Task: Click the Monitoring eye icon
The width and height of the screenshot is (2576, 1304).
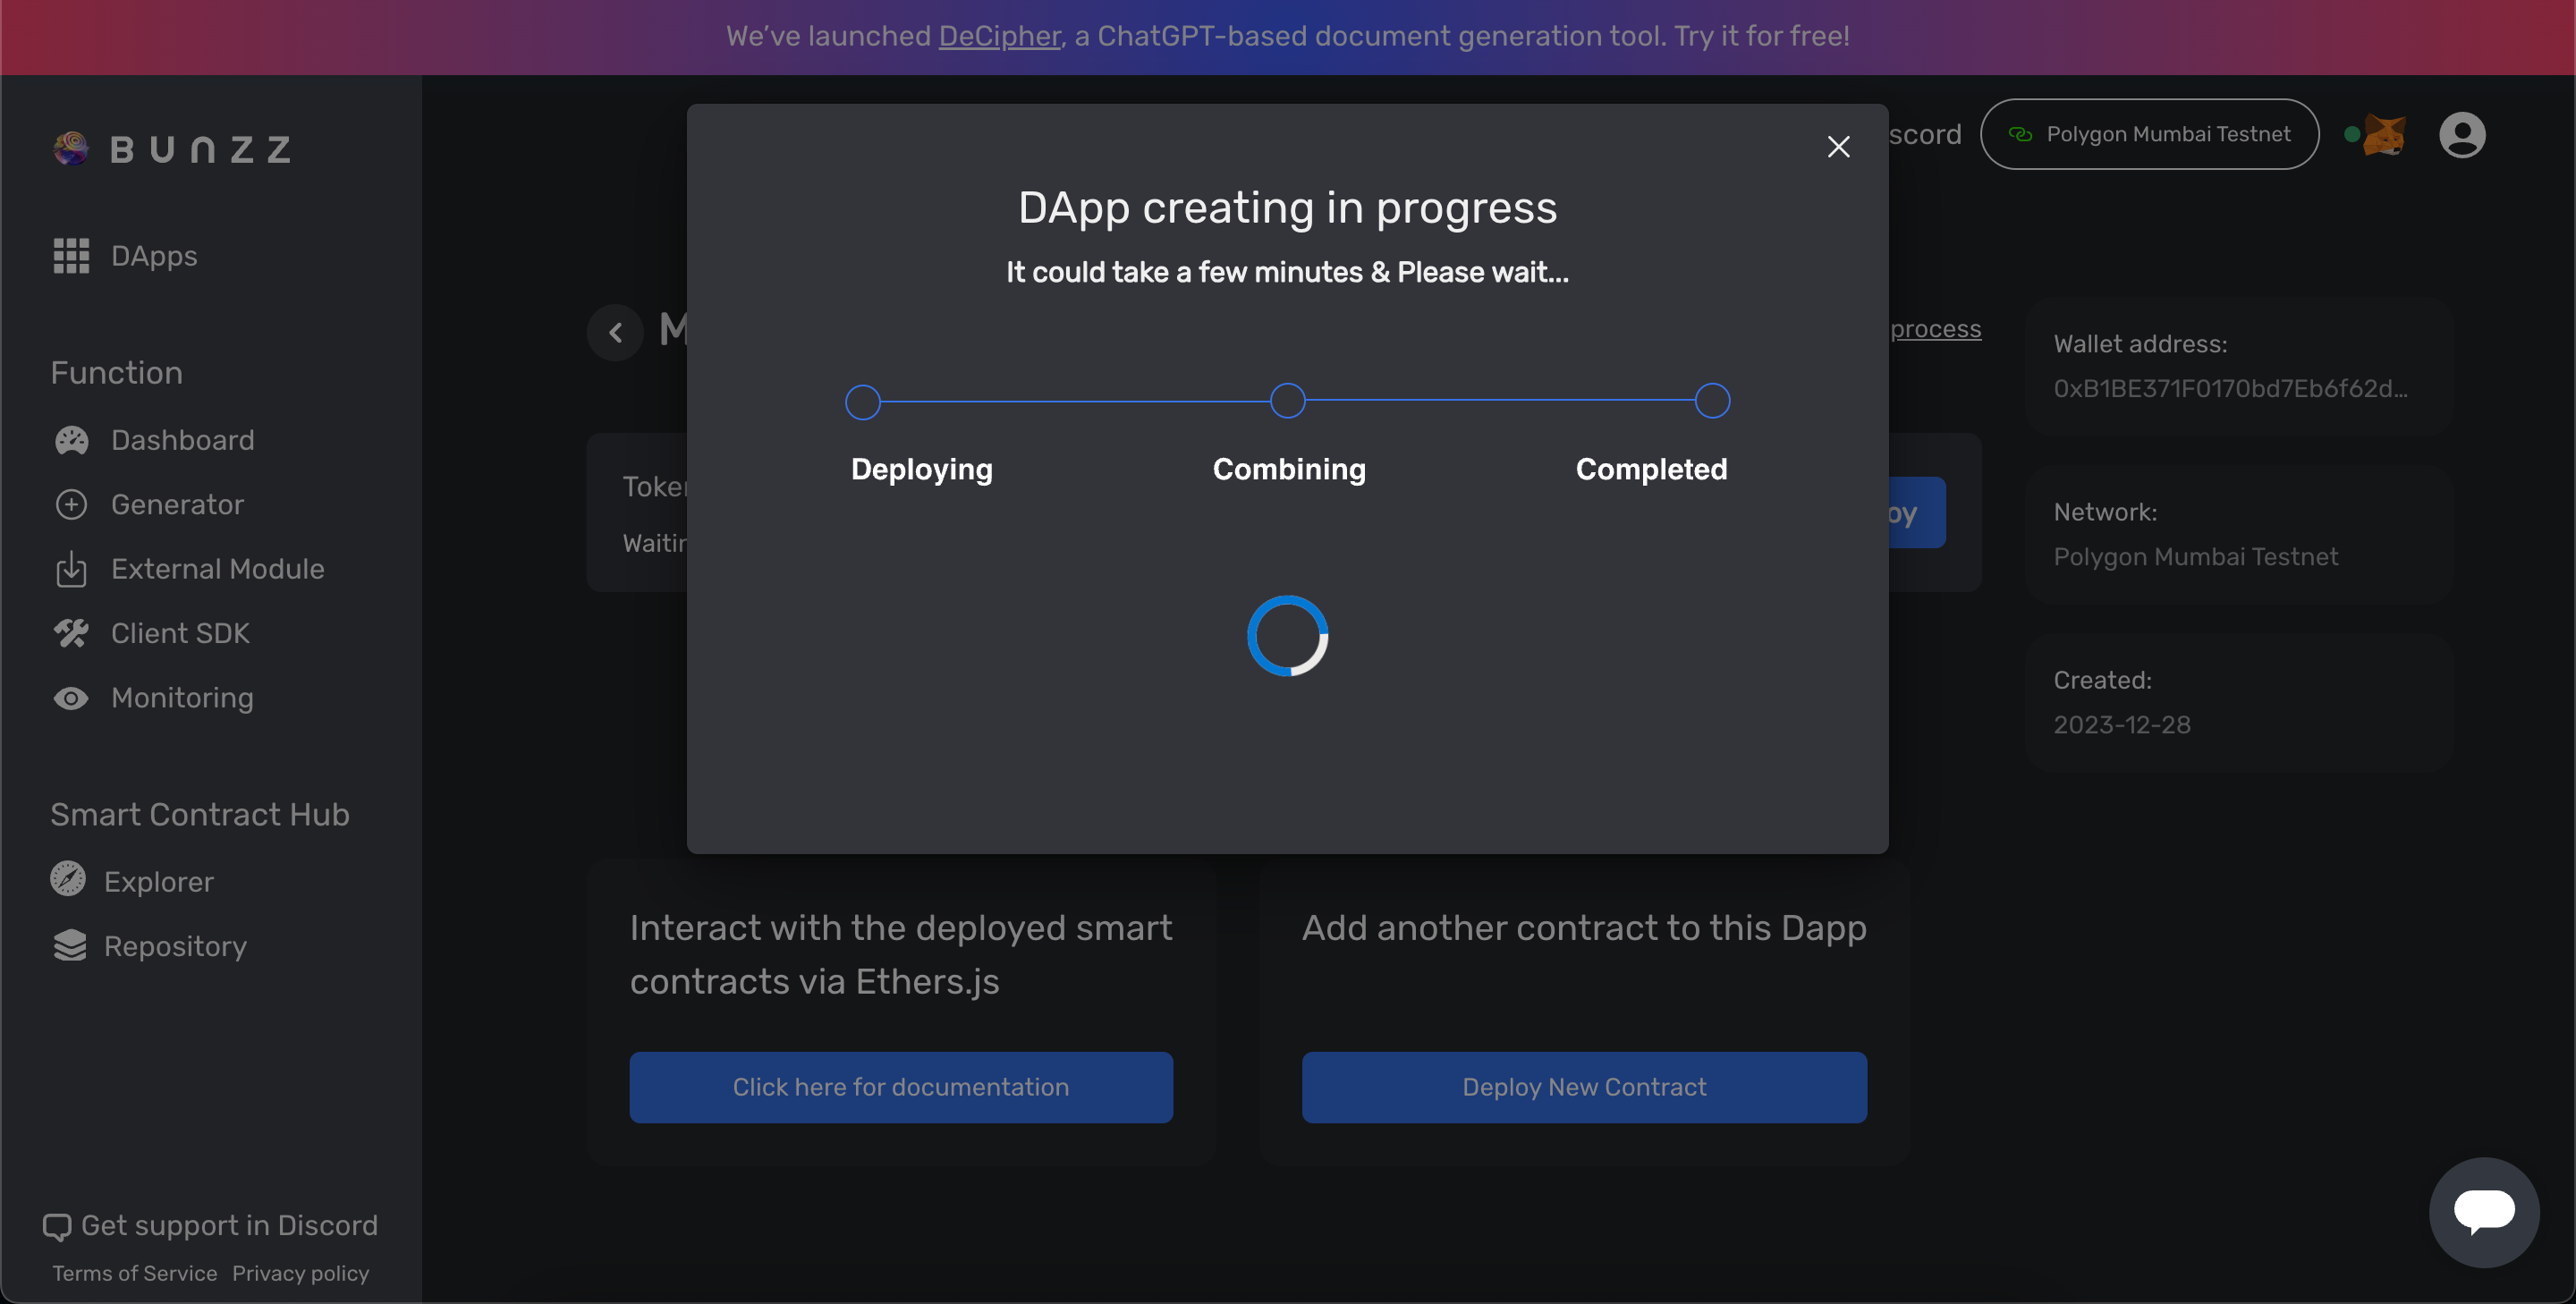Action: pos(71,698)
